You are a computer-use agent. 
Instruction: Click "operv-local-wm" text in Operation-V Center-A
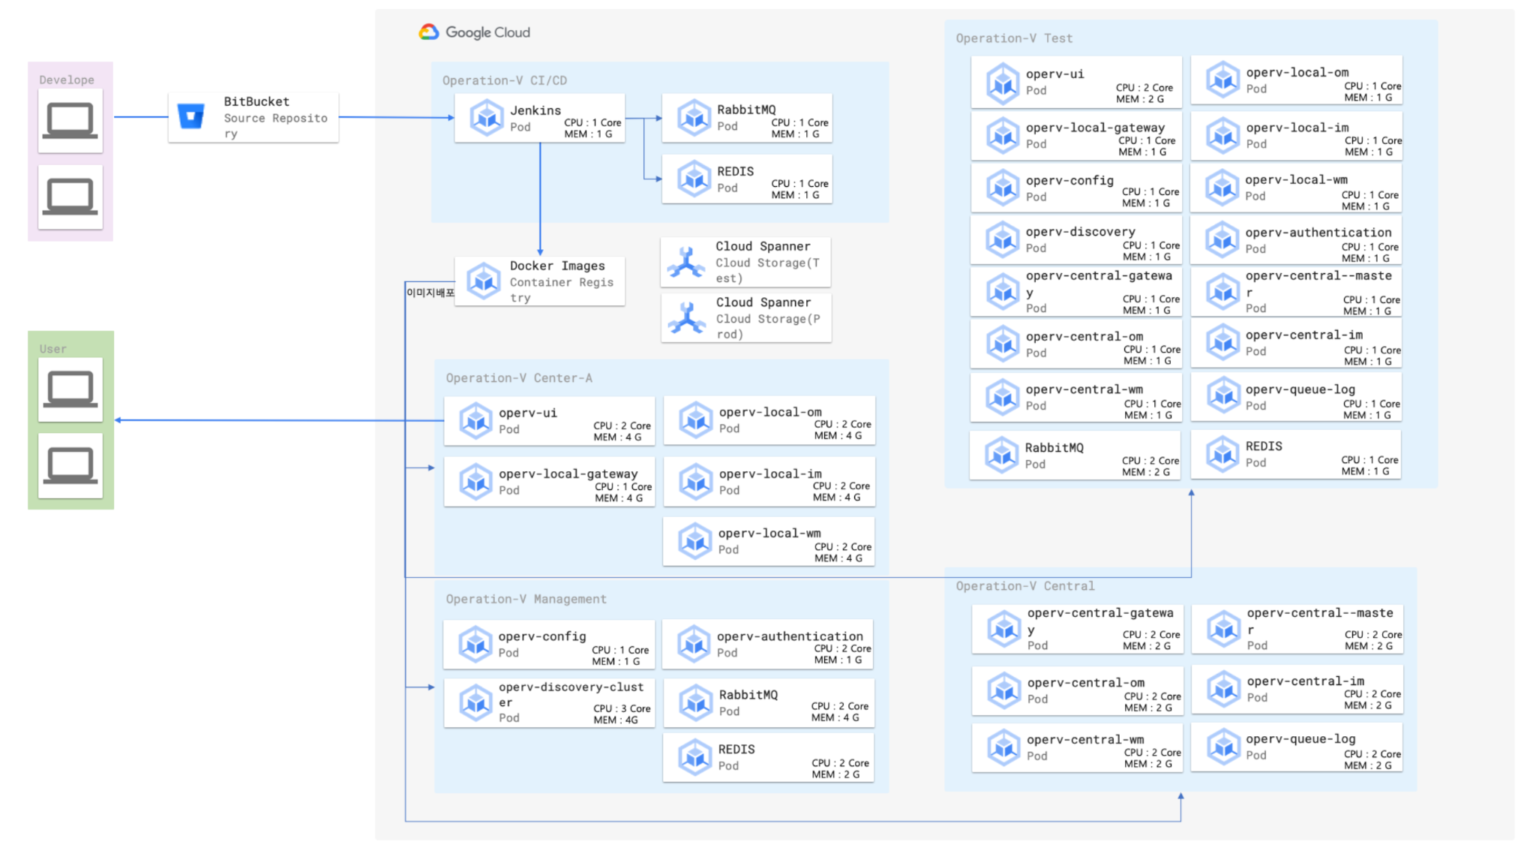point(769,533)
